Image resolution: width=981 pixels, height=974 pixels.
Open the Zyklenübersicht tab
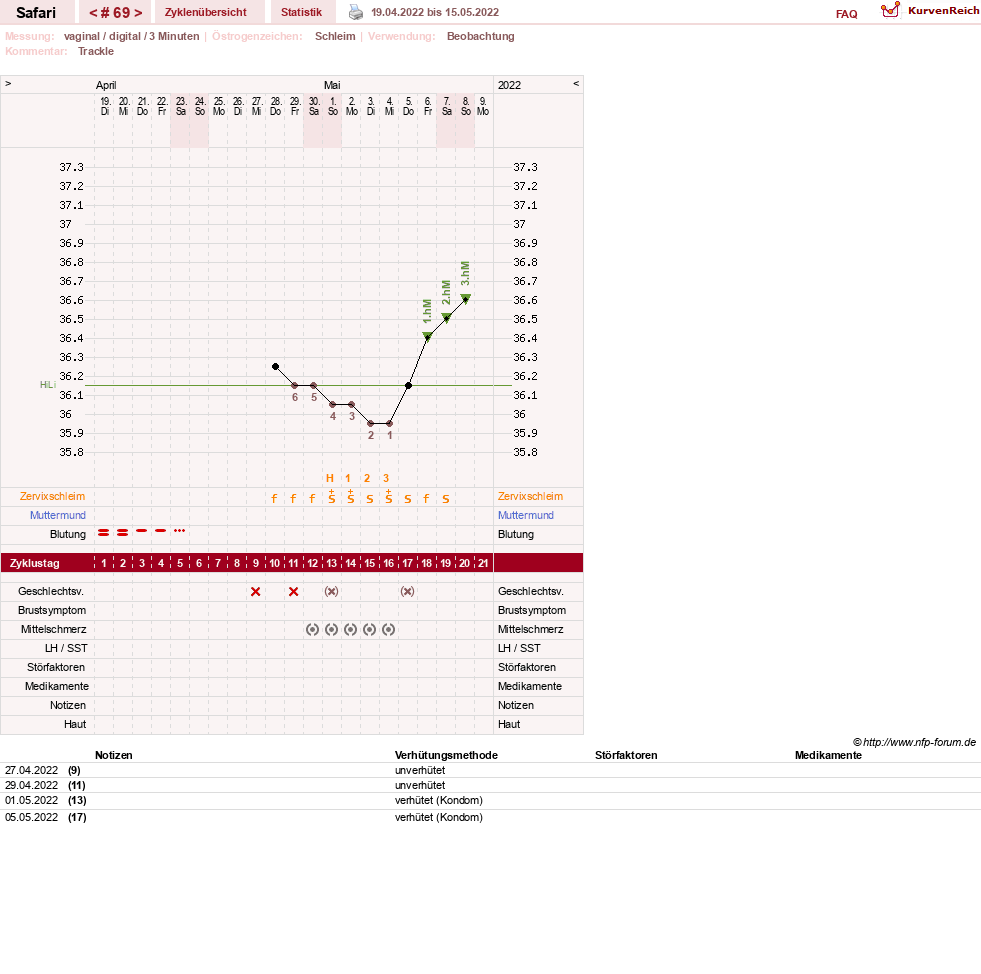tap(206, 12)
